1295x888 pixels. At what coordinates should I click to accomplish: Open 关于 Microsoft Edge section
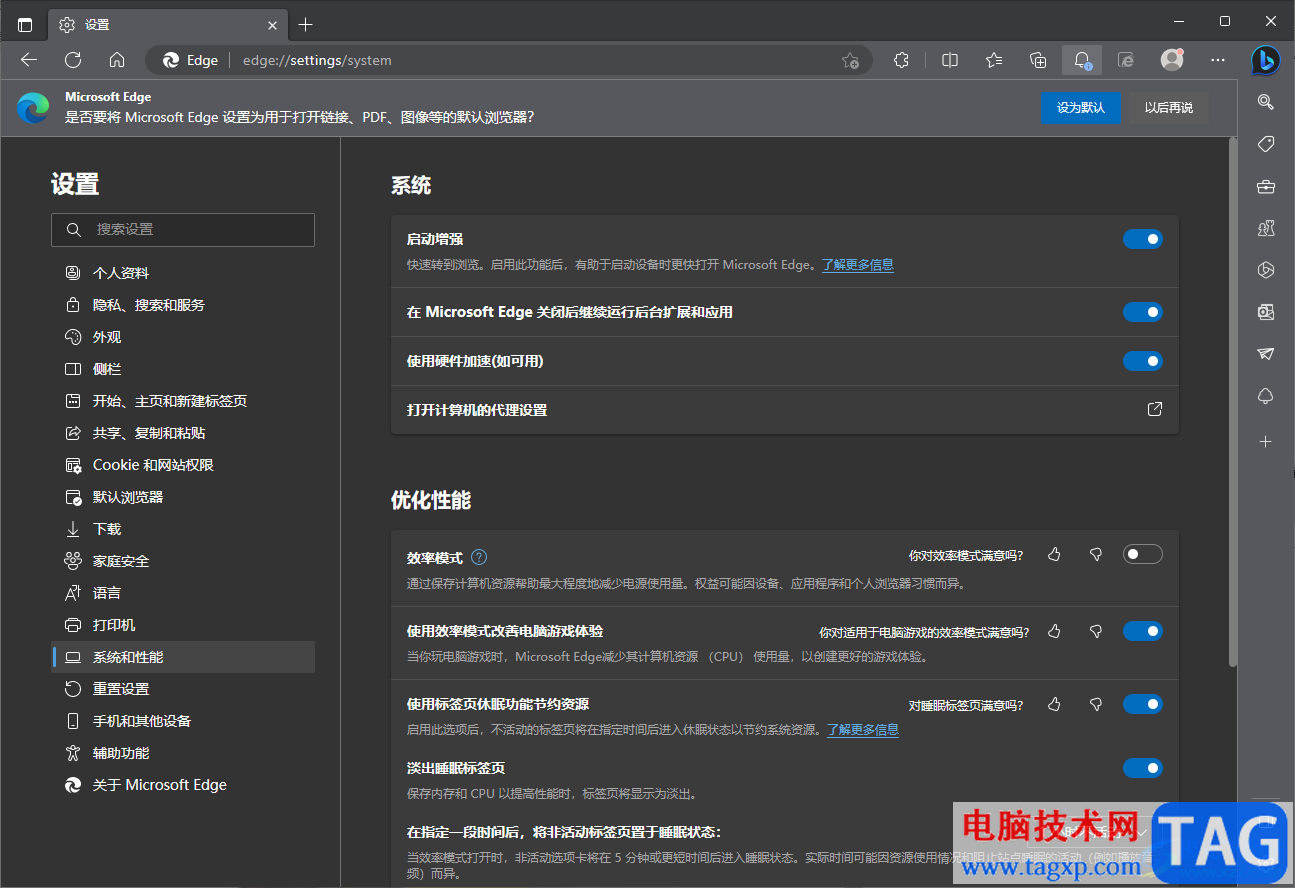coord(183,785)
